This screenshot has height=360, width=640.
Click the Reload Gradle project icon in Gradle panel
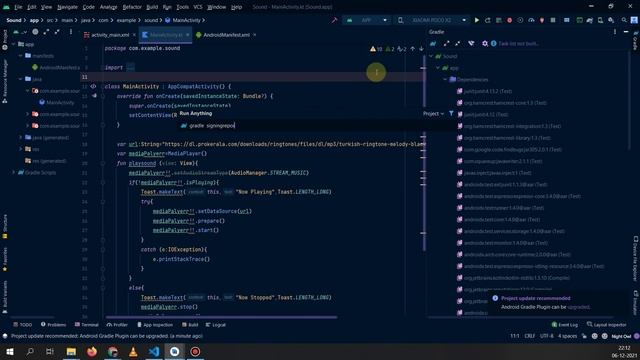tap(433, 43)
